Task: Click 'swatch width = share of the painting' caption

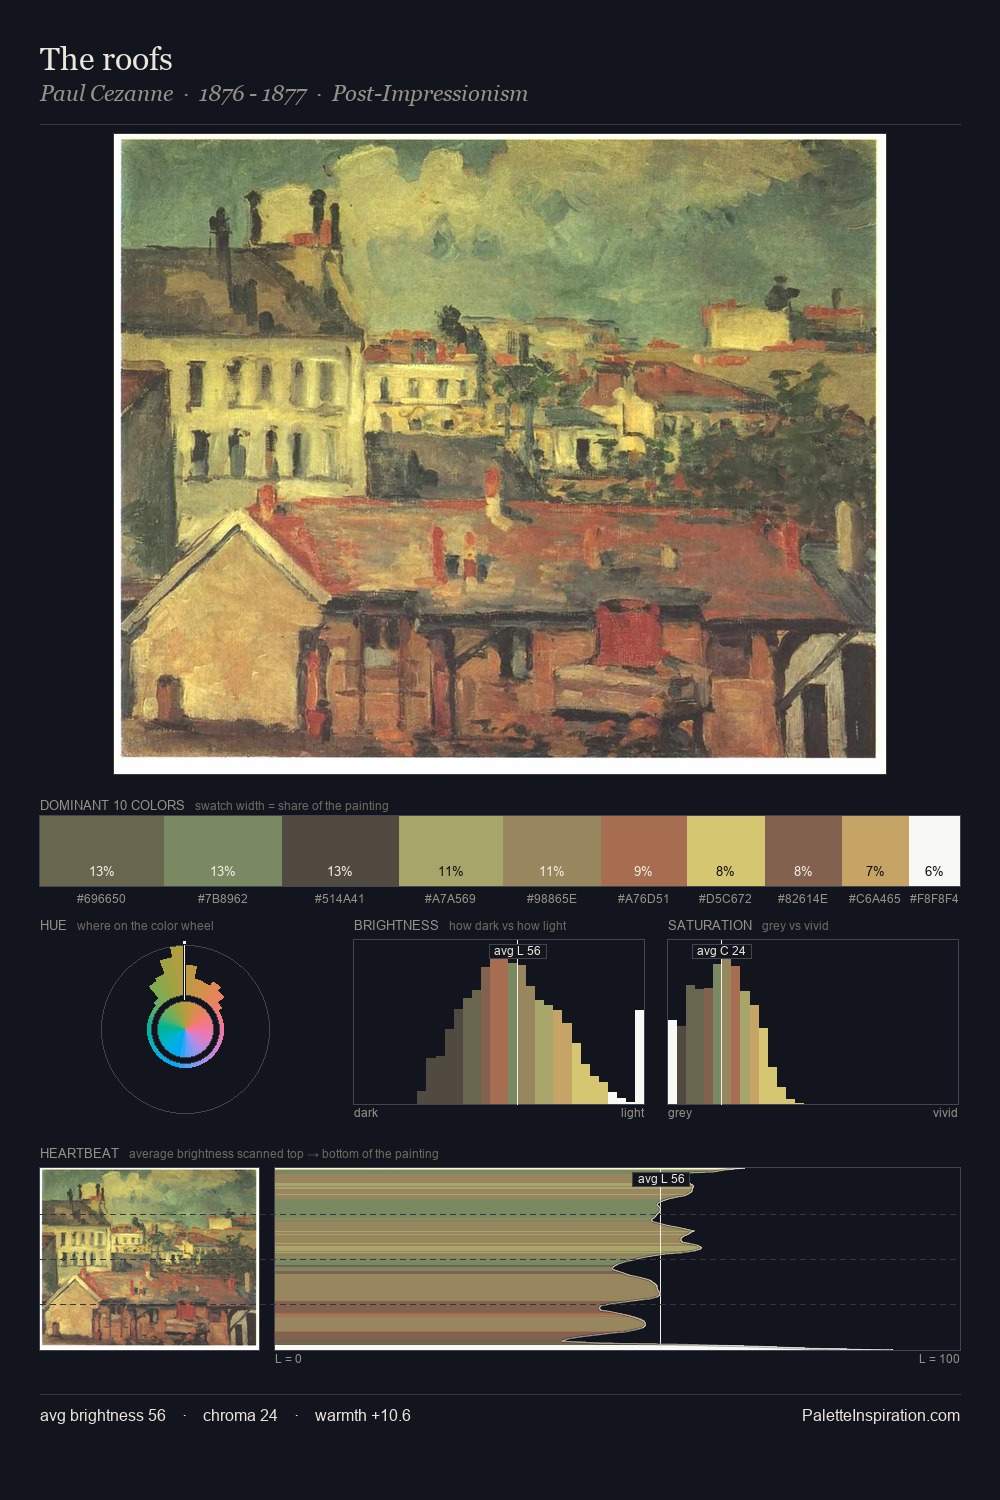Action: coord(292,806)
